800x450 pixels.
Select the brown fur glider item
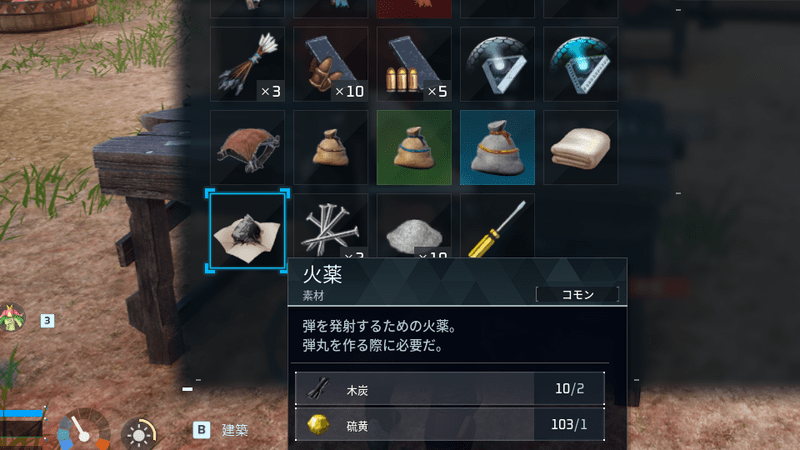click(x=247, y=147)
